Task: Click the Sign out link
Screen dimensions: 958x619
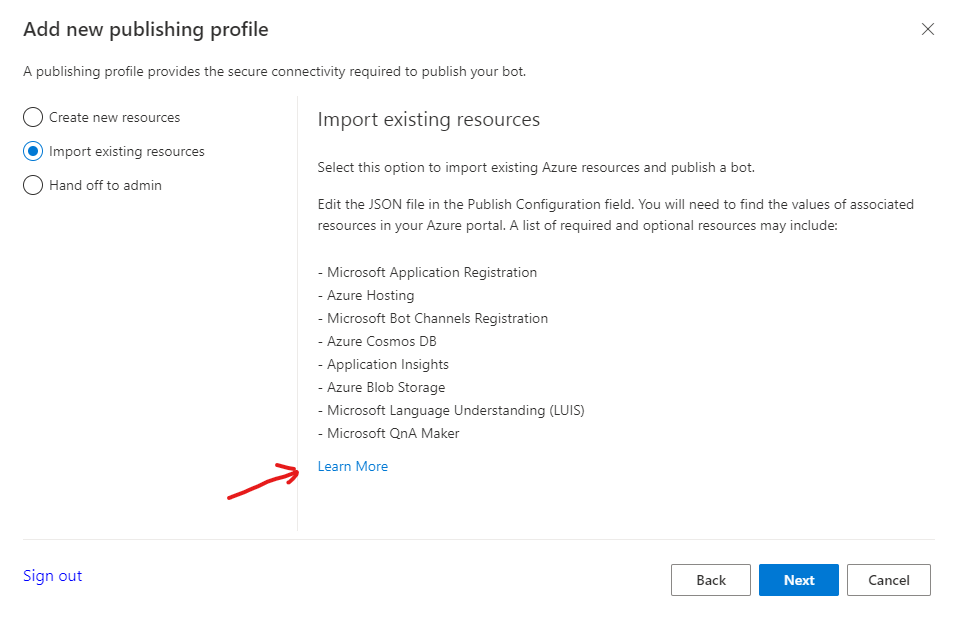Action: pyautogui.click(x=53, y=576)
